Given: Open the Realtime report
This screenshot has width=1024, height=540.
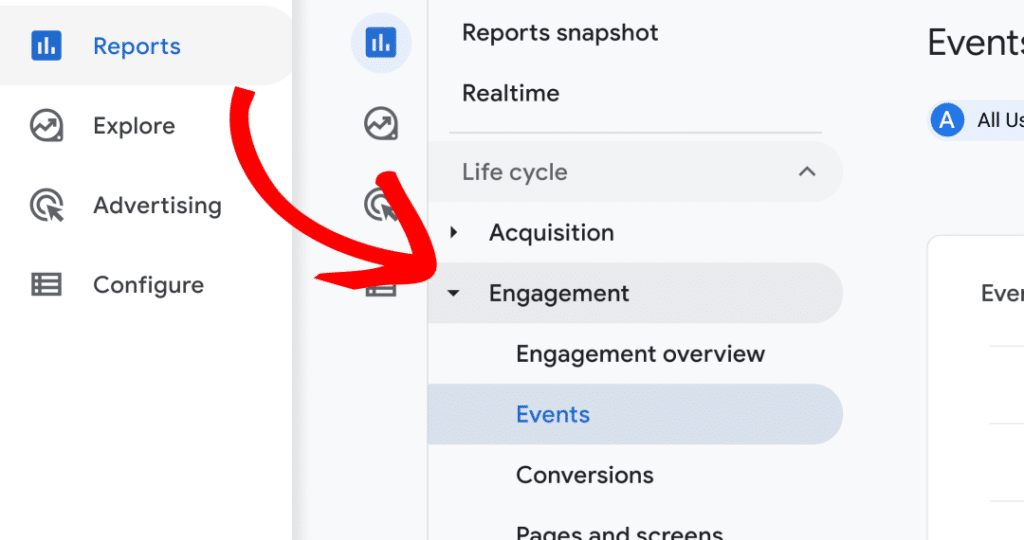Looking at the screenshot, I should pyautogui.click(x=510, y=94).
